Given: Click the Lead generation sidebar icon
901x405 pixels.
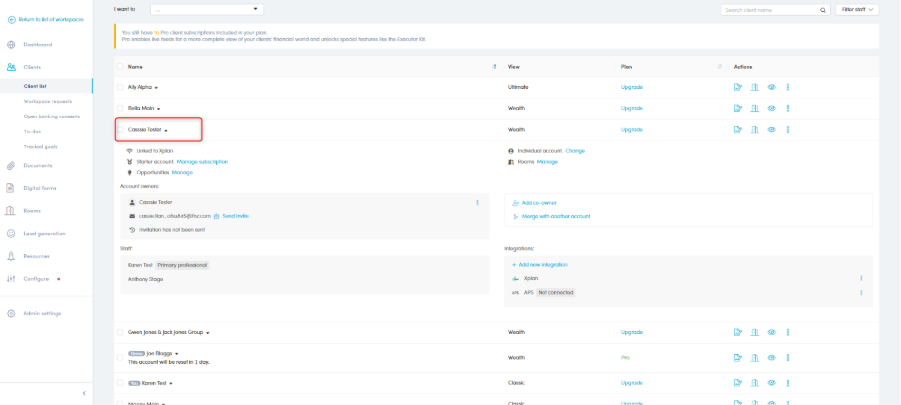Looking at the screenshot, I should click(x=11, y=233).
